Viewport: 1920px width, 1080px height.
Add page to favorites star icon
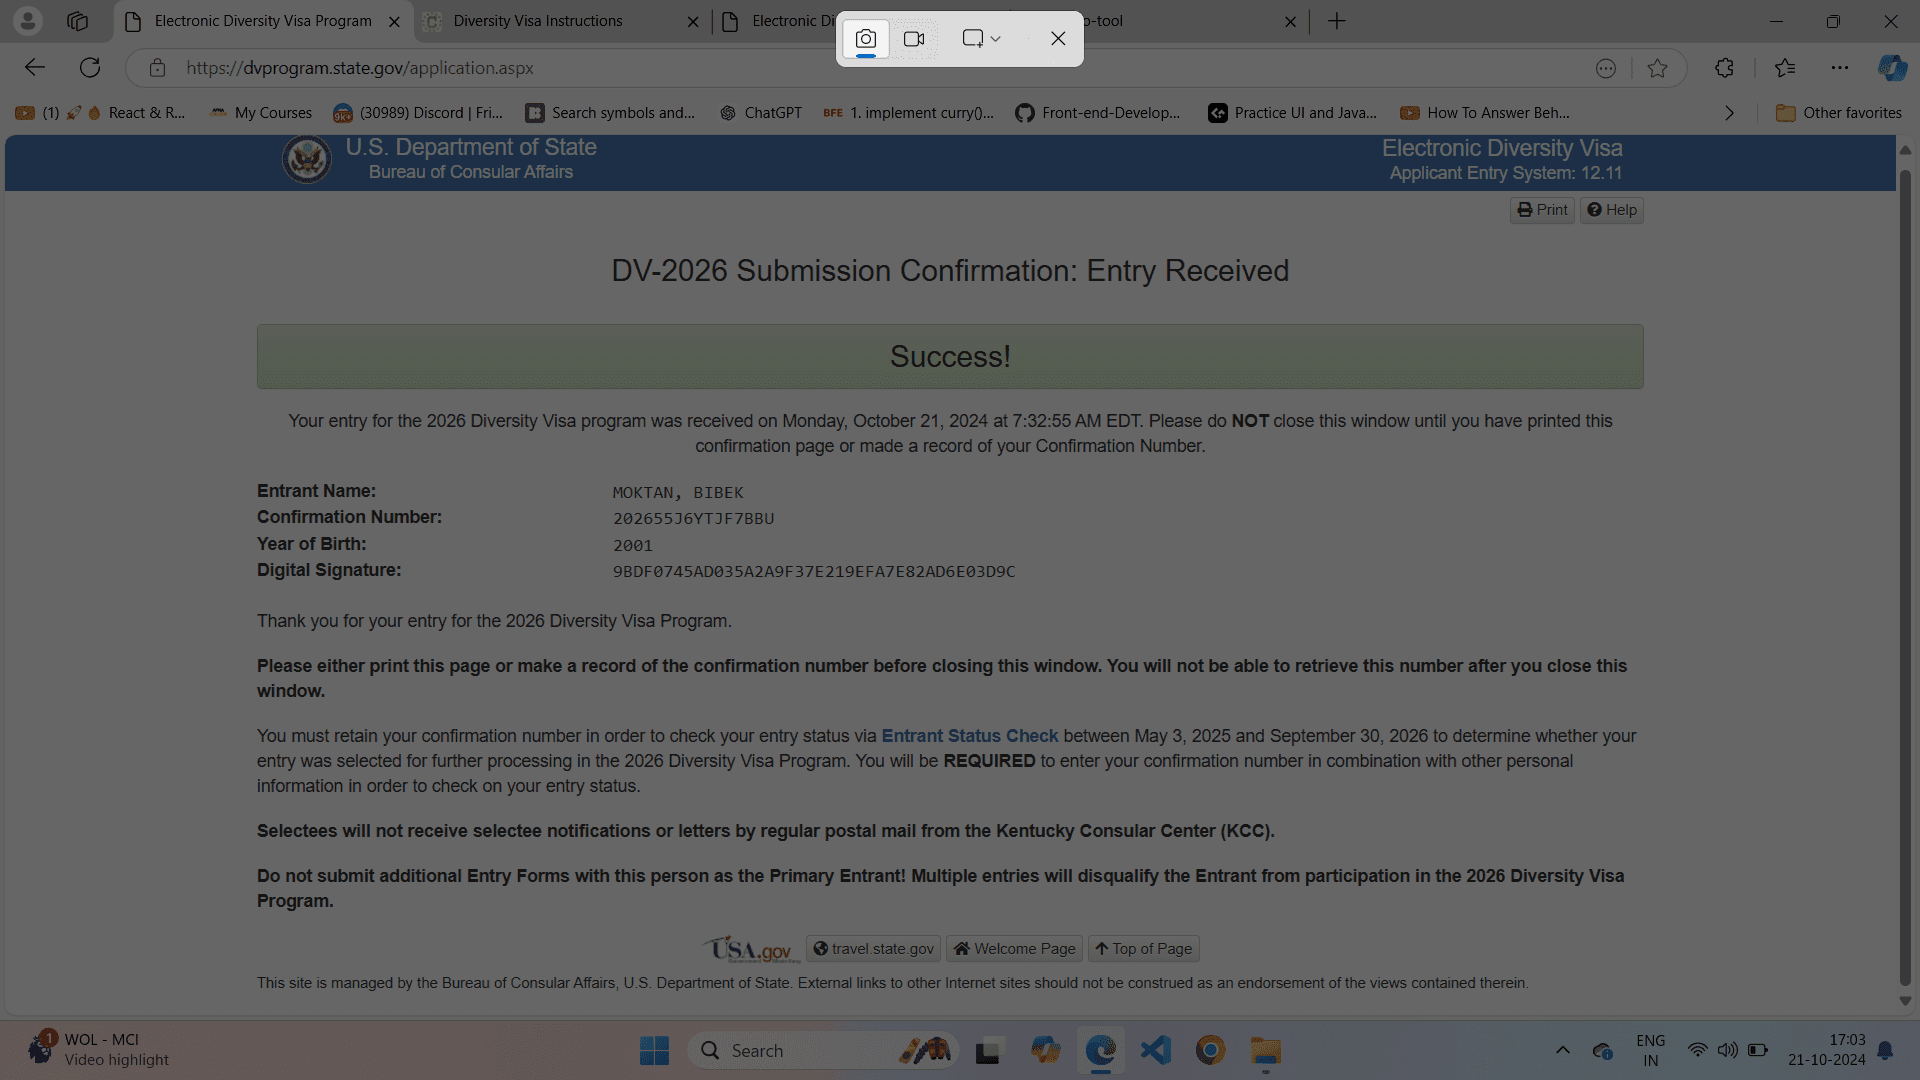point(1657,68)
